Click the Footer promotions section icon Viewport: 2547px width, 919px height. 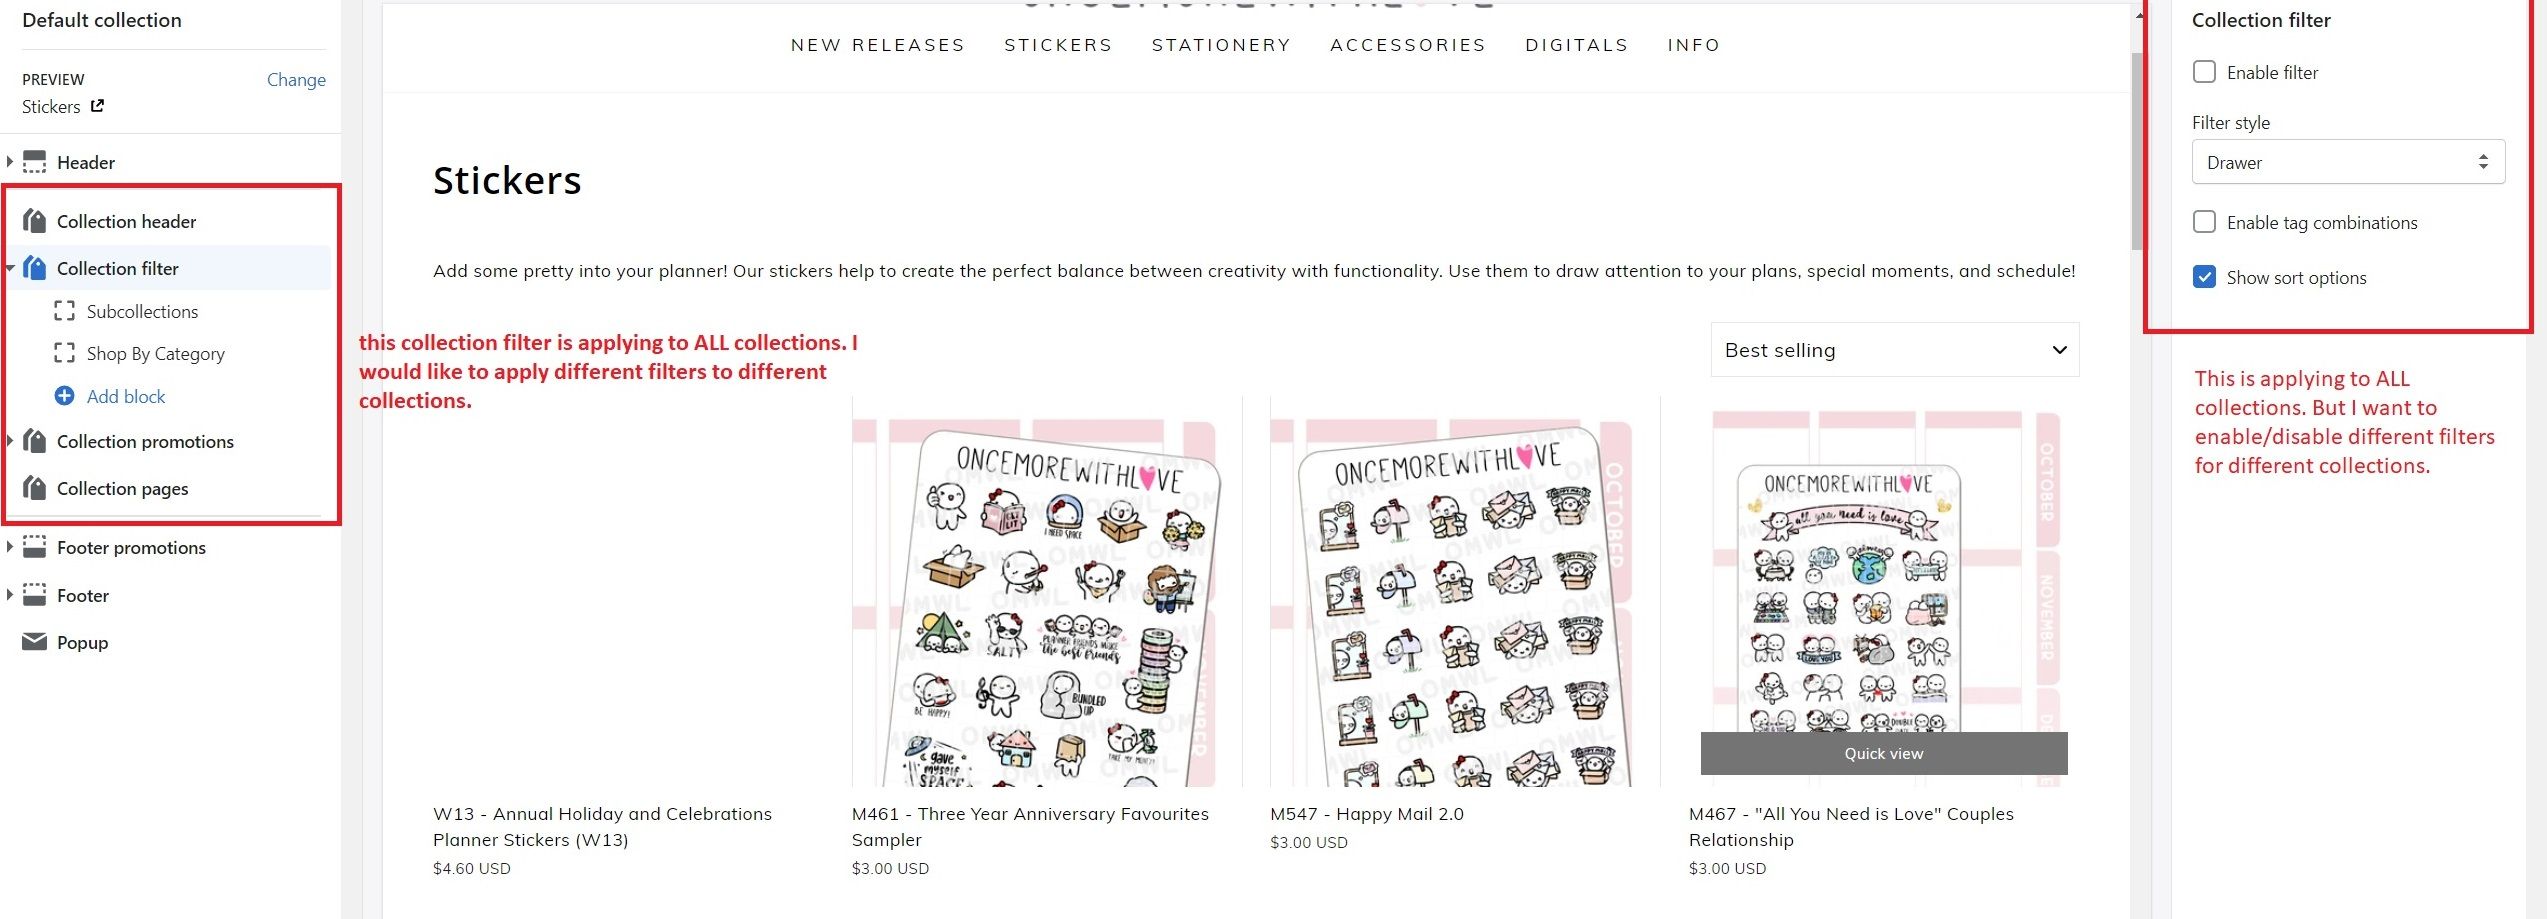(x=35, y=547)
